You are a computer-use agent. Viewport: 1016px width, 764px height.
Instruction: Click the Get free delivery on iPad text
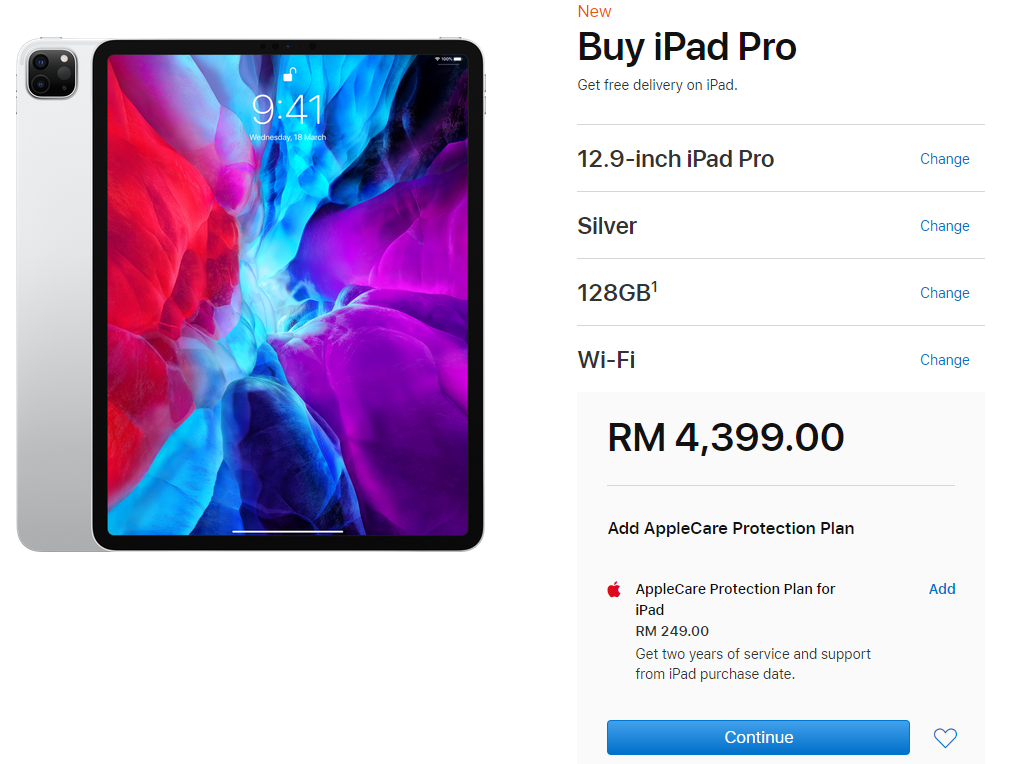(x=657, y=85)
